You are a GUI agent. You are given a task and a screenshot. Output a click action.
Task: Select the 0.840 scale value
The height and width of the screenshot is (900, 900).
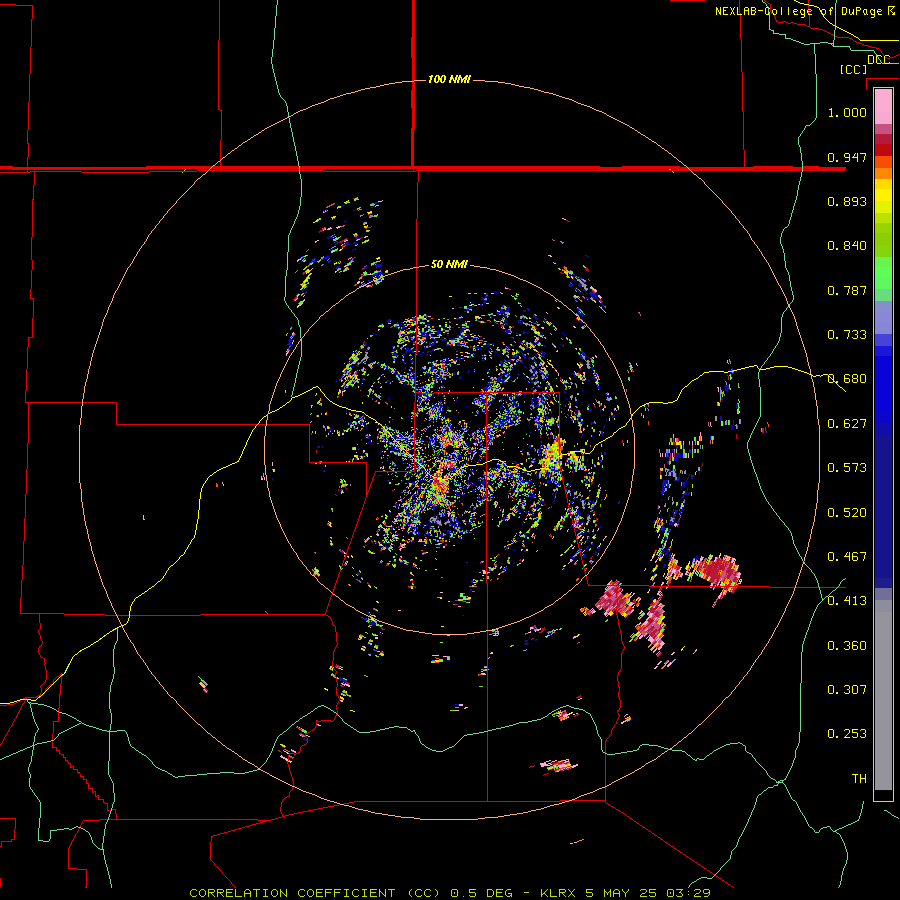coord(847,246)
